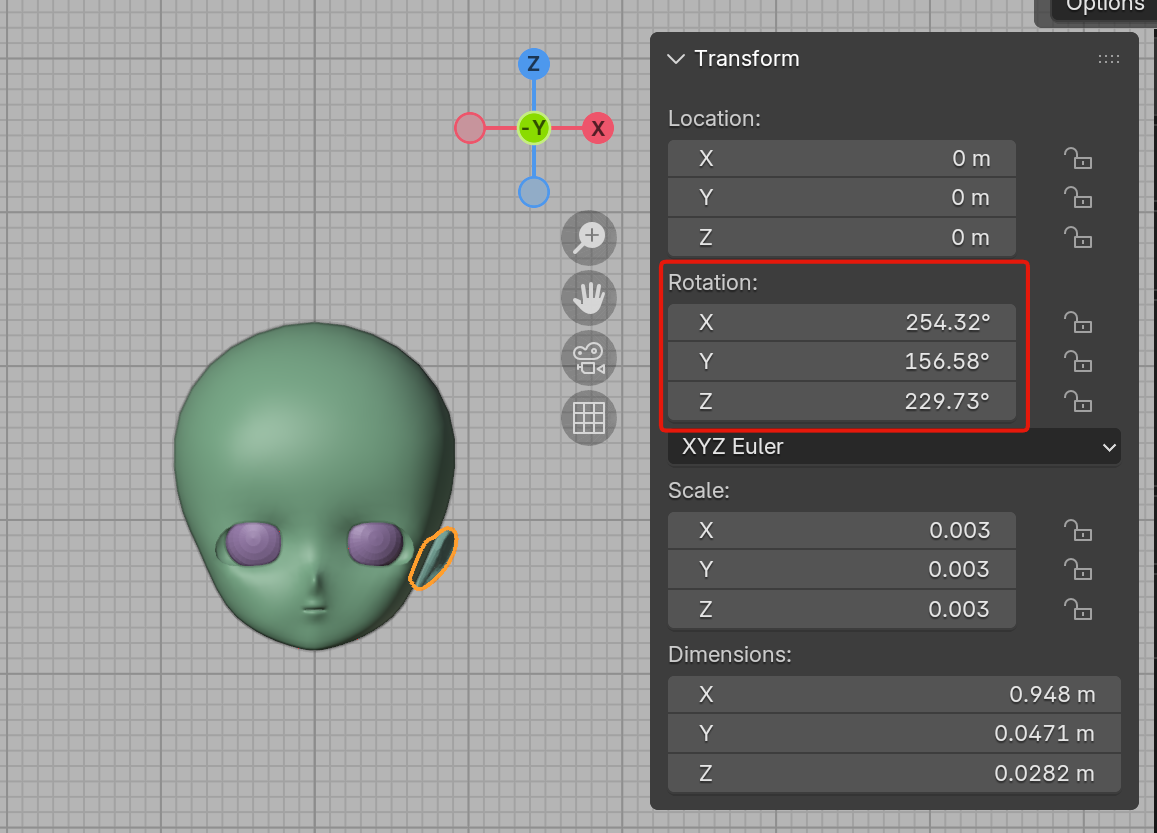
Task: Click the red X axis gizmo ball
Action: pyautogui.click(x=598, y=128)
